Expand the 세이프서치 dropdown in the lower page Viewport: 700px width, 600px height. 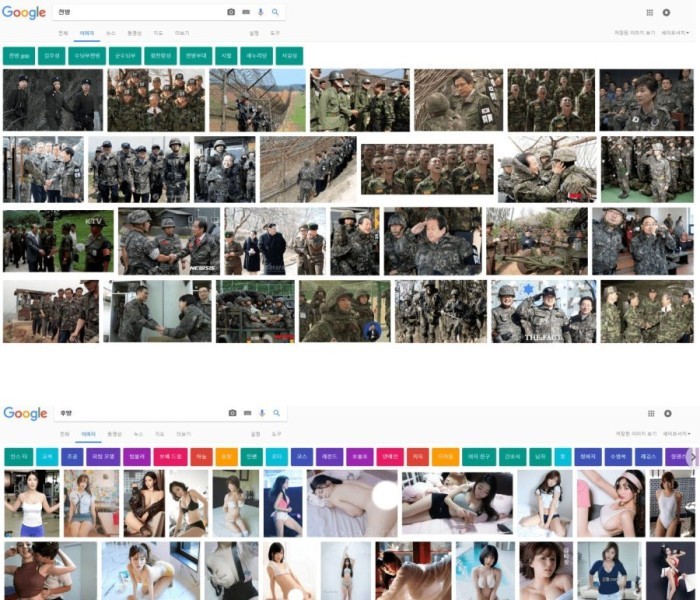(x=675, y=434)
